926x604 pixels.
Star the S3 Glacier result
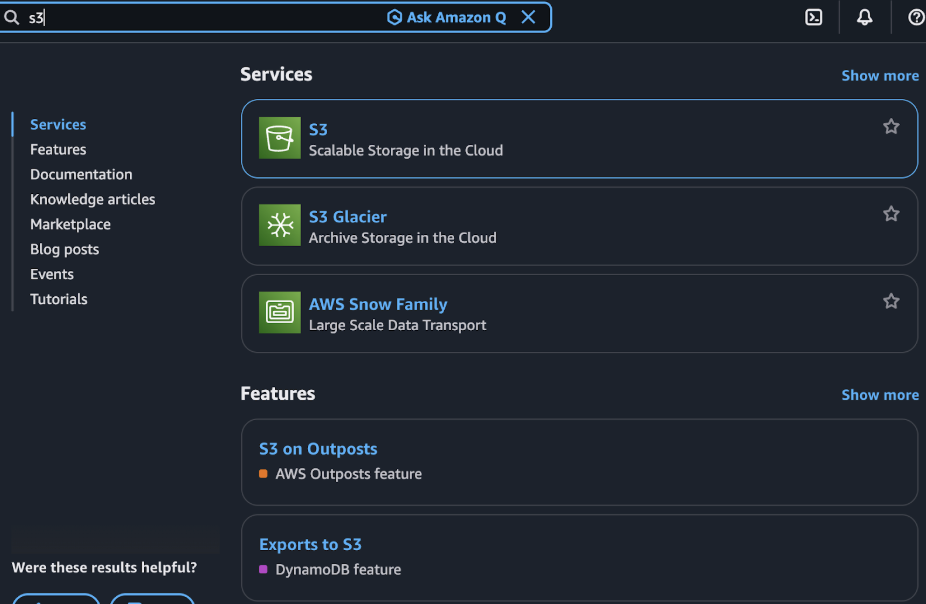pyautogui.click(x=891, y=213)
